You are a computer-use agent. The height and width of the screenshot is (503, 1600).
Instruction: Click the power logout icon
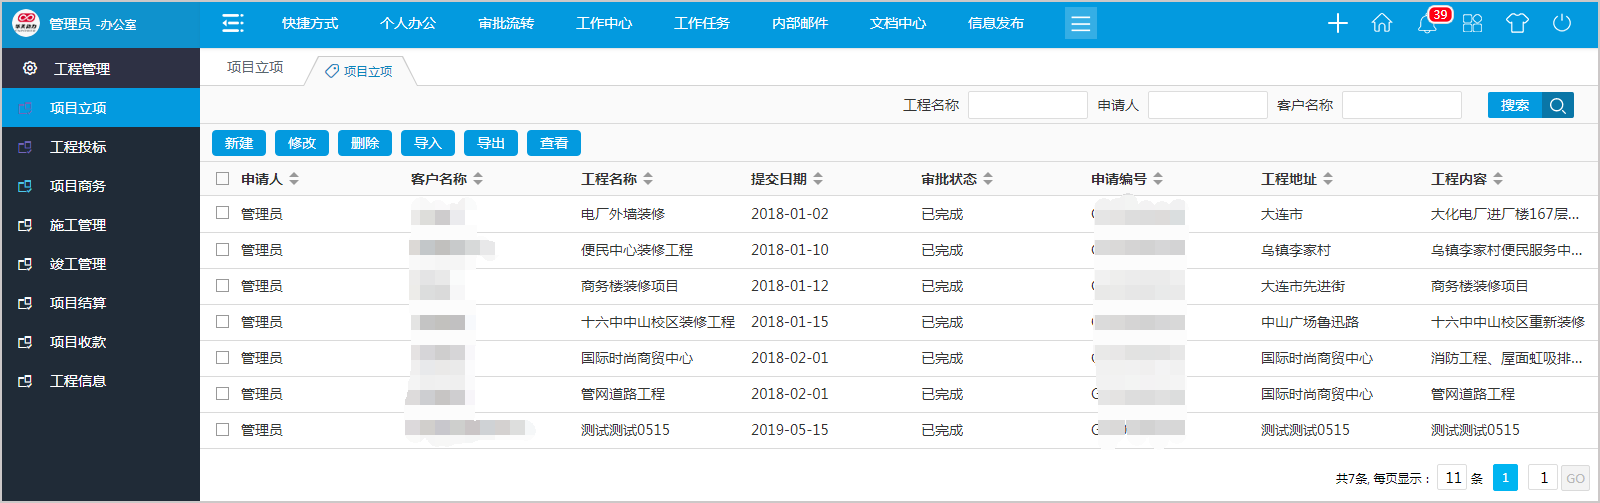(1562, 23)
